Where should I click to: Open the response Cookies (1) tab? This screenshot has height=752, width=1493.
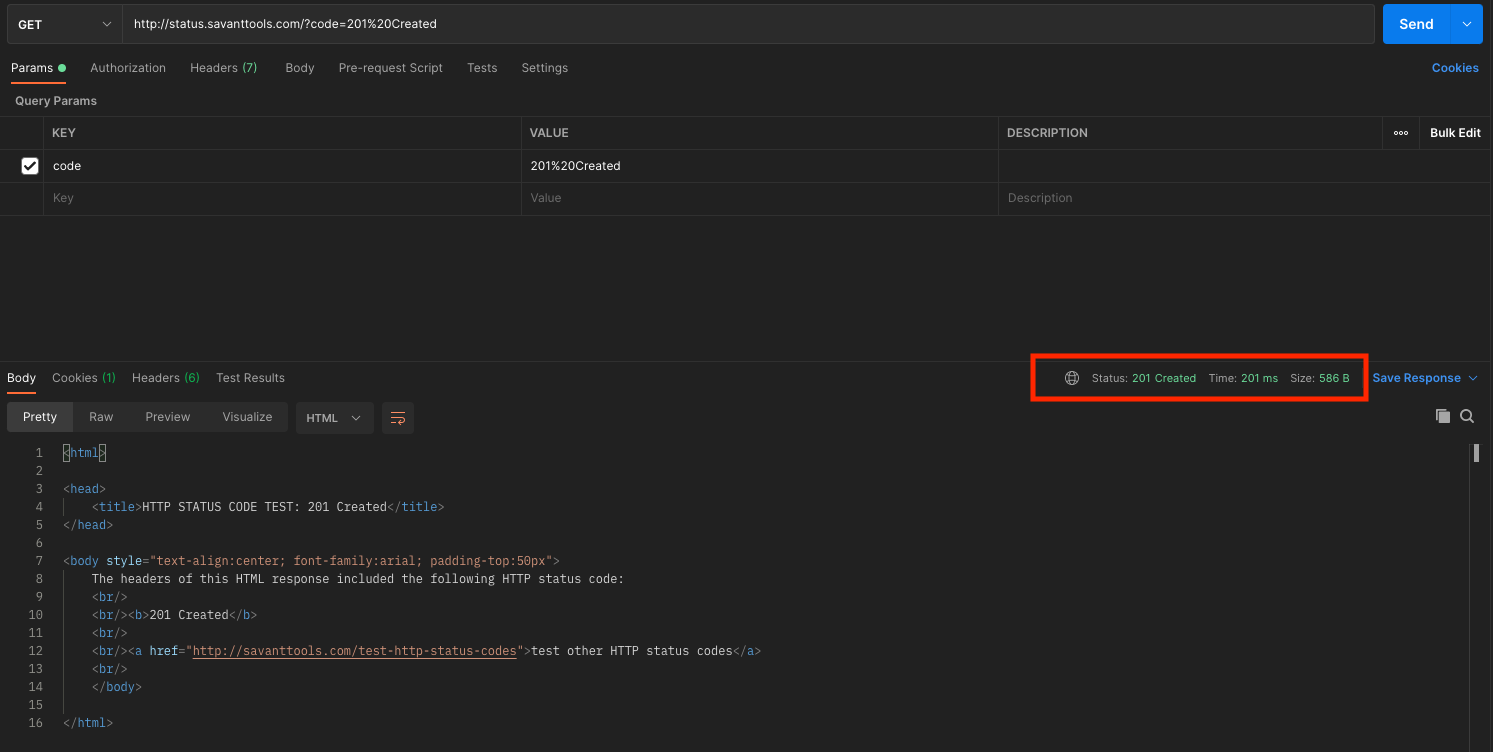coord(83,378)
